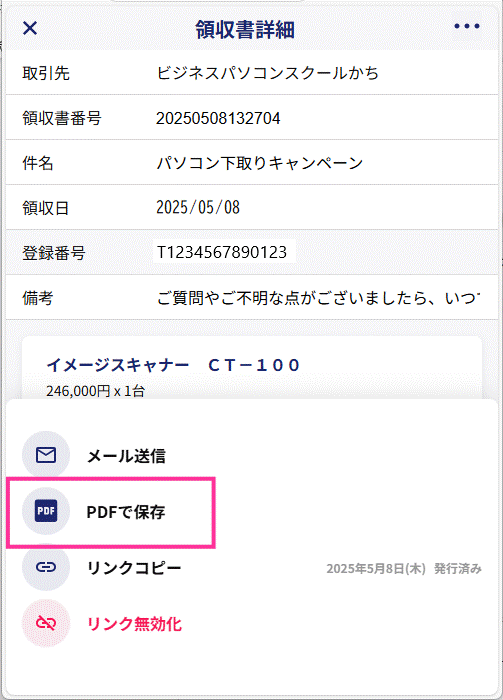Open the three-dot more options menu

click(467, 26)
